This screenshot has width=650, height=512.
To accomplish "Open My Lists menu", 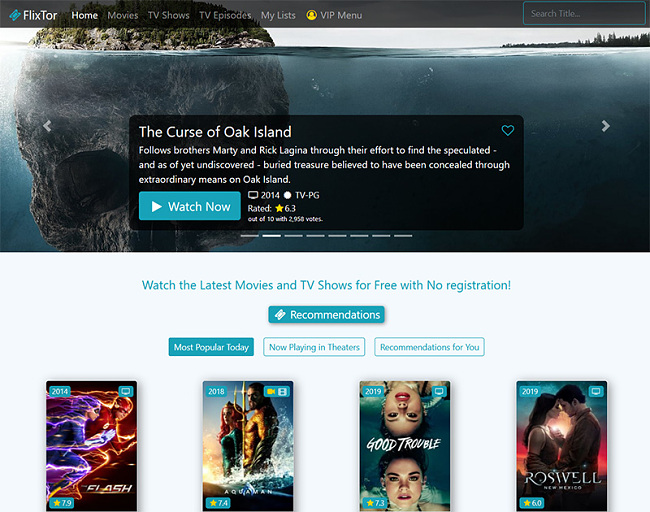I will coord(278,15).
